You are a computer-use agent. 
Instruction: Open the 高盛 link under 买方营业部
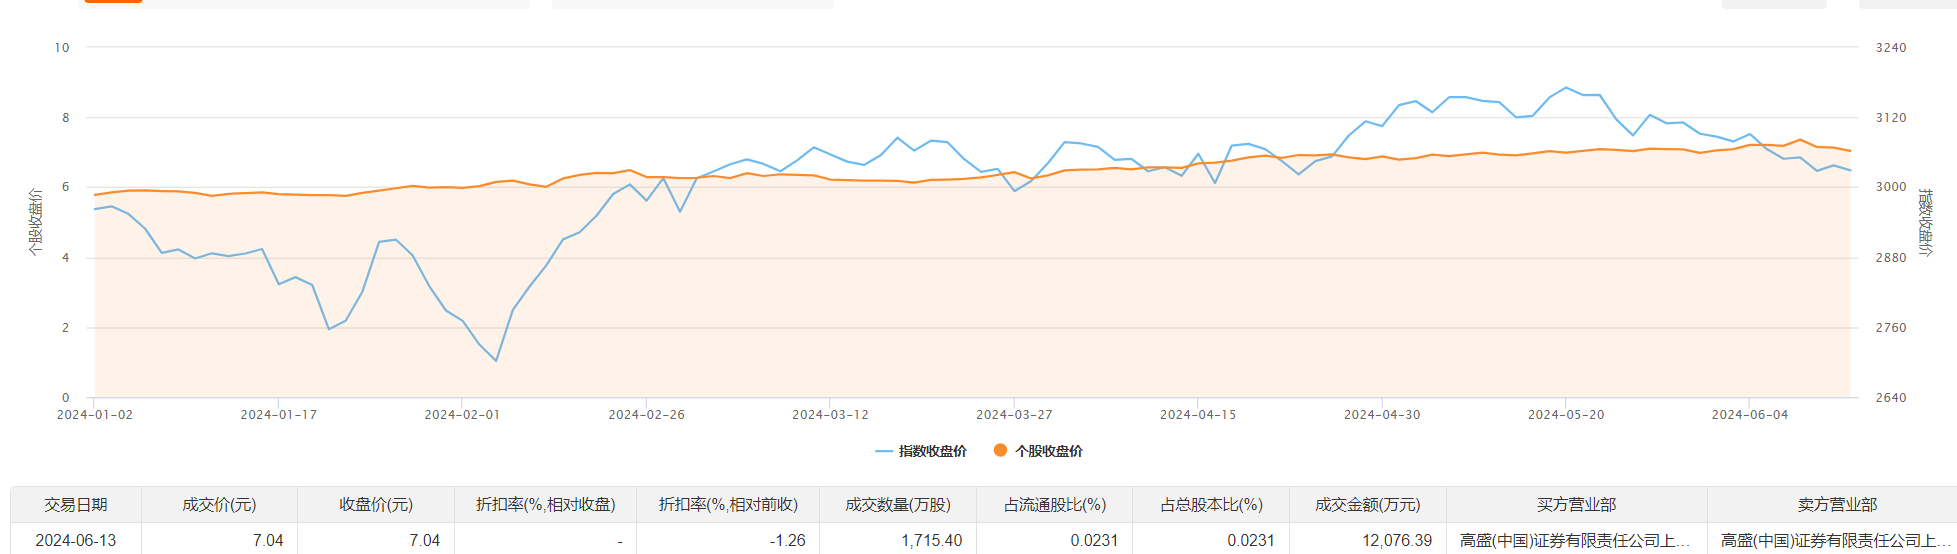[x=1575, y=540]
